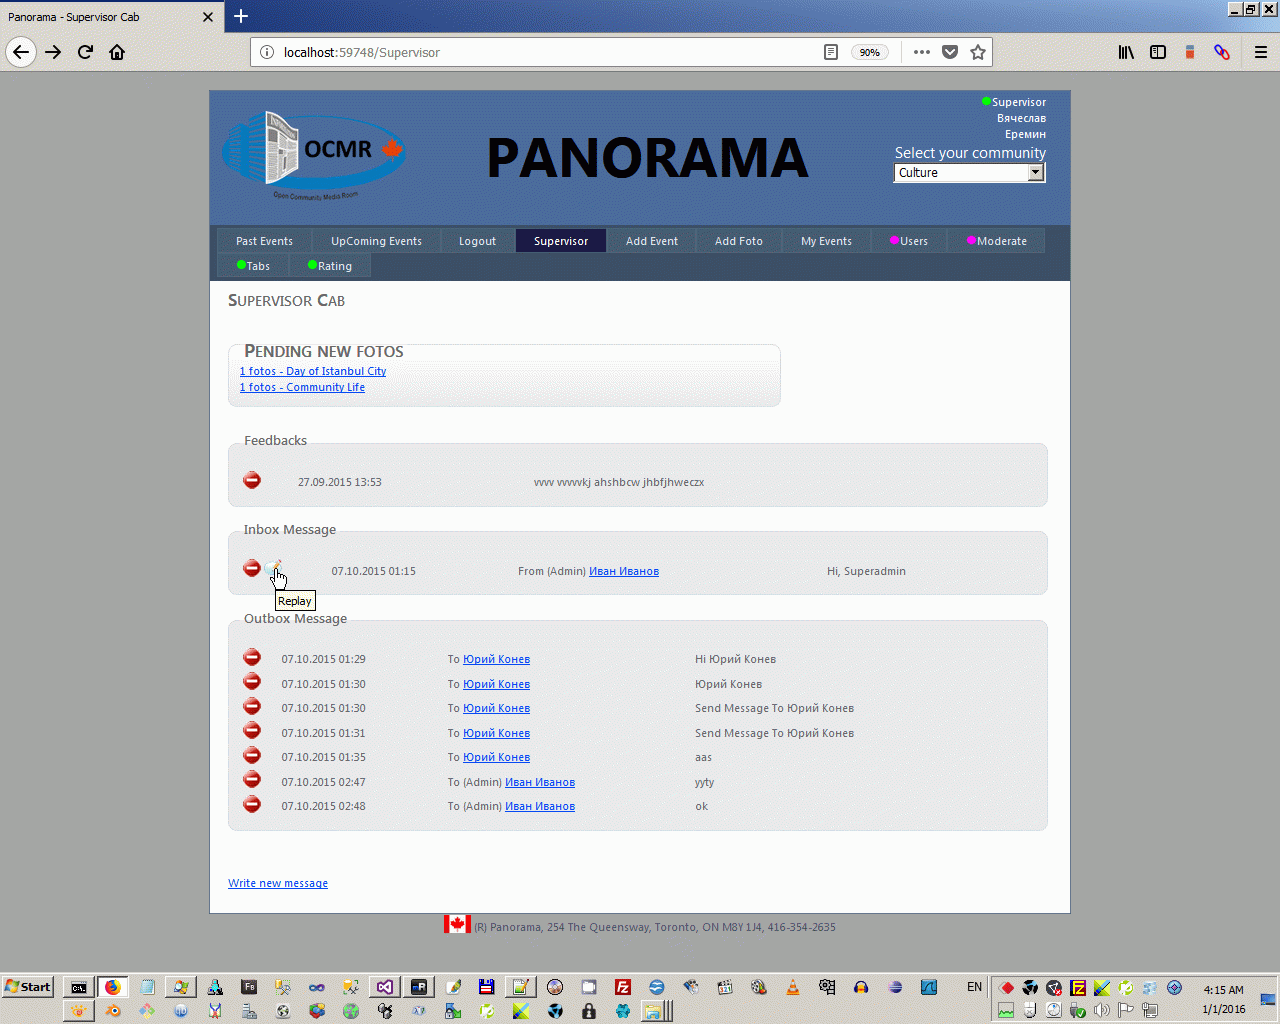Open the volume control in system tray
Viewport: 1280px width, 1024px height.
(1101, 1010)
